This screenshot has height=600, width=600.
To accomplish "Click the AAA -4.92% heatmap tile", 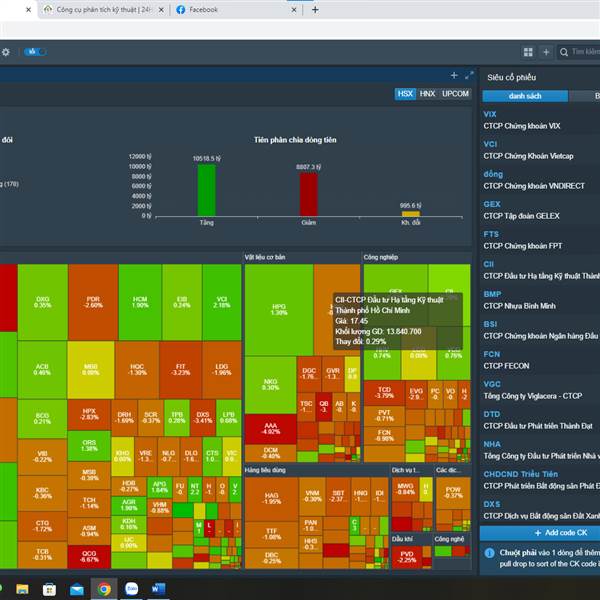I will 271,429.
